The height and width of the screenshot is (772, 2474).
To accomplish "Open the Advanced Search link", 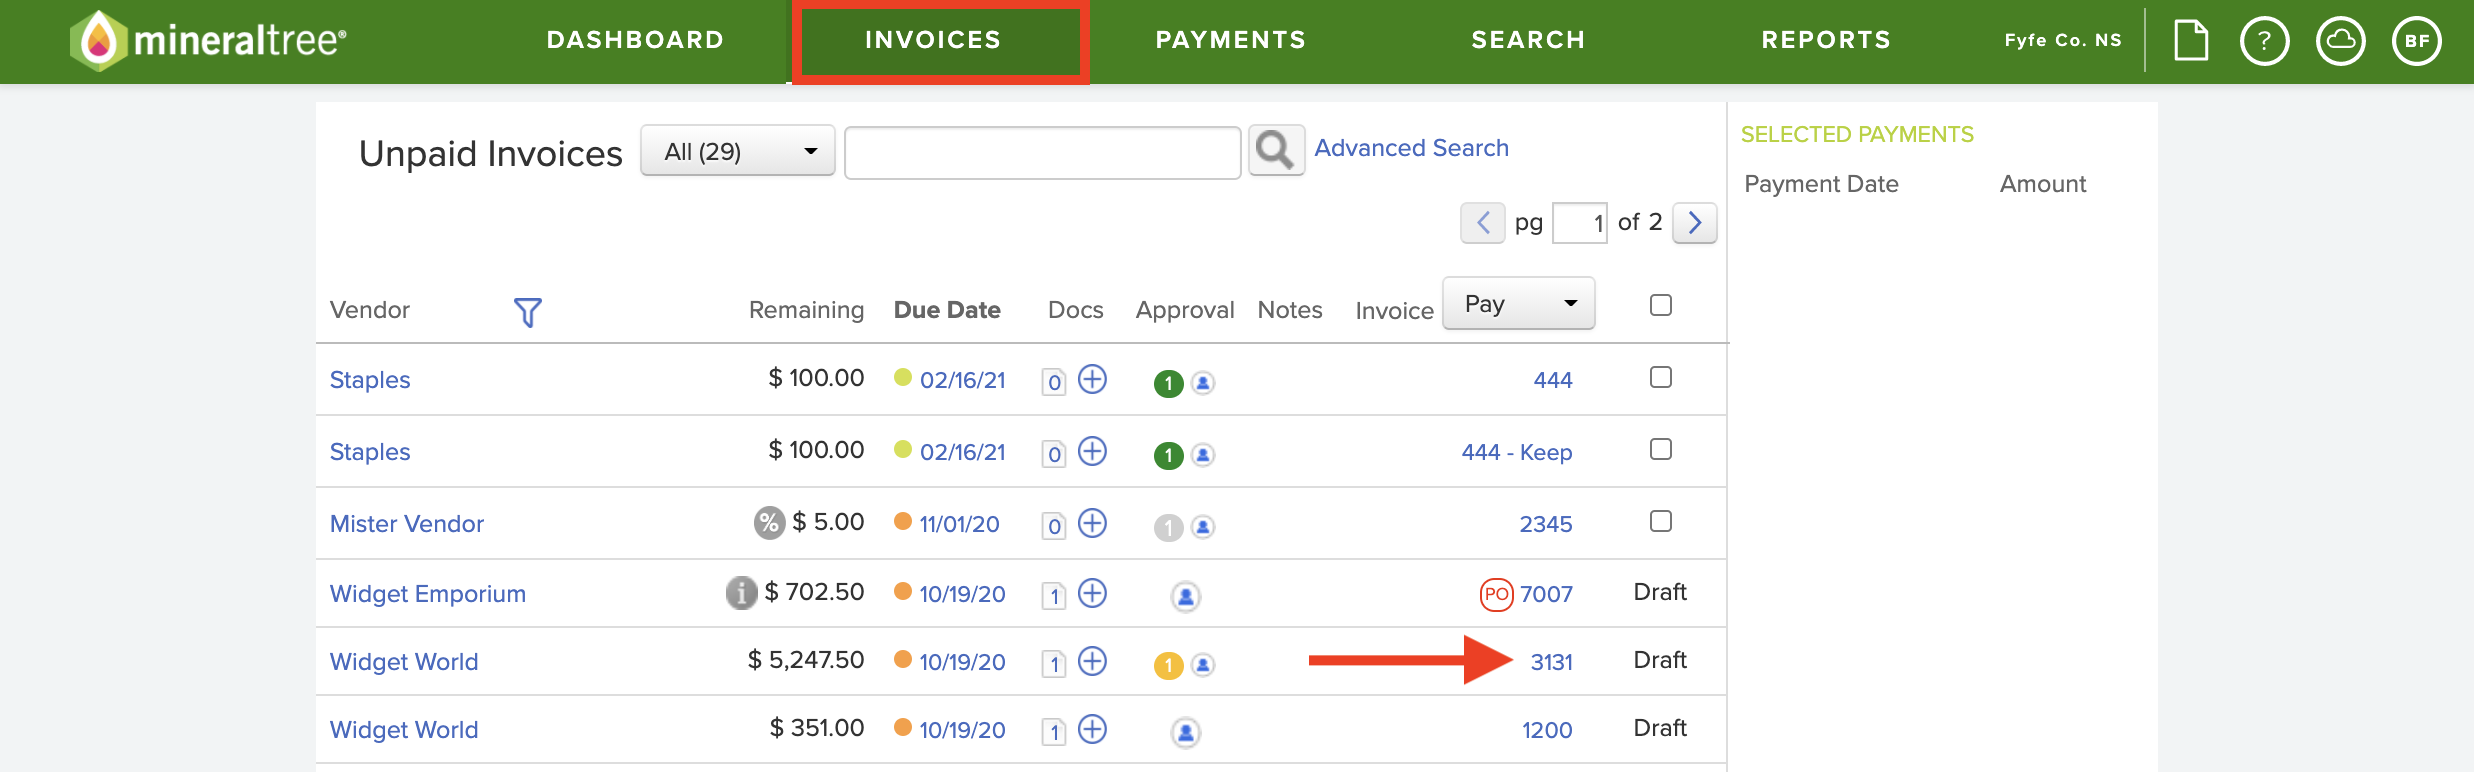I will click(x=1411, y=148).
